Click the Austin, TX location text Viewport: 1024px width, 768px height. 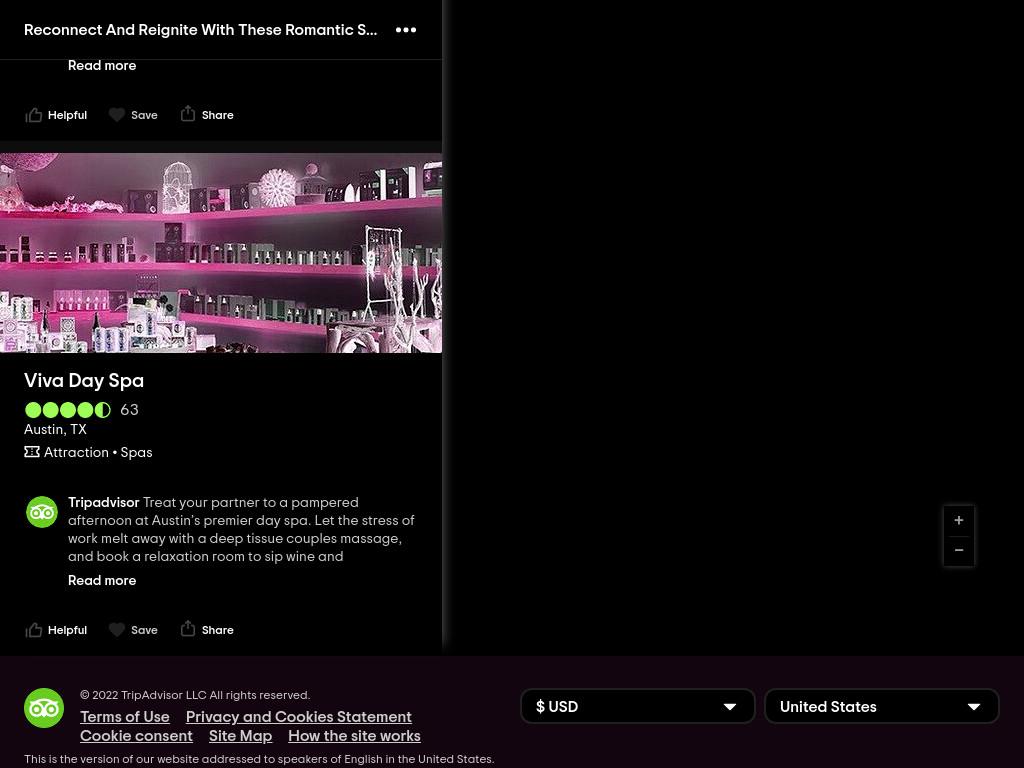(56, 430)
